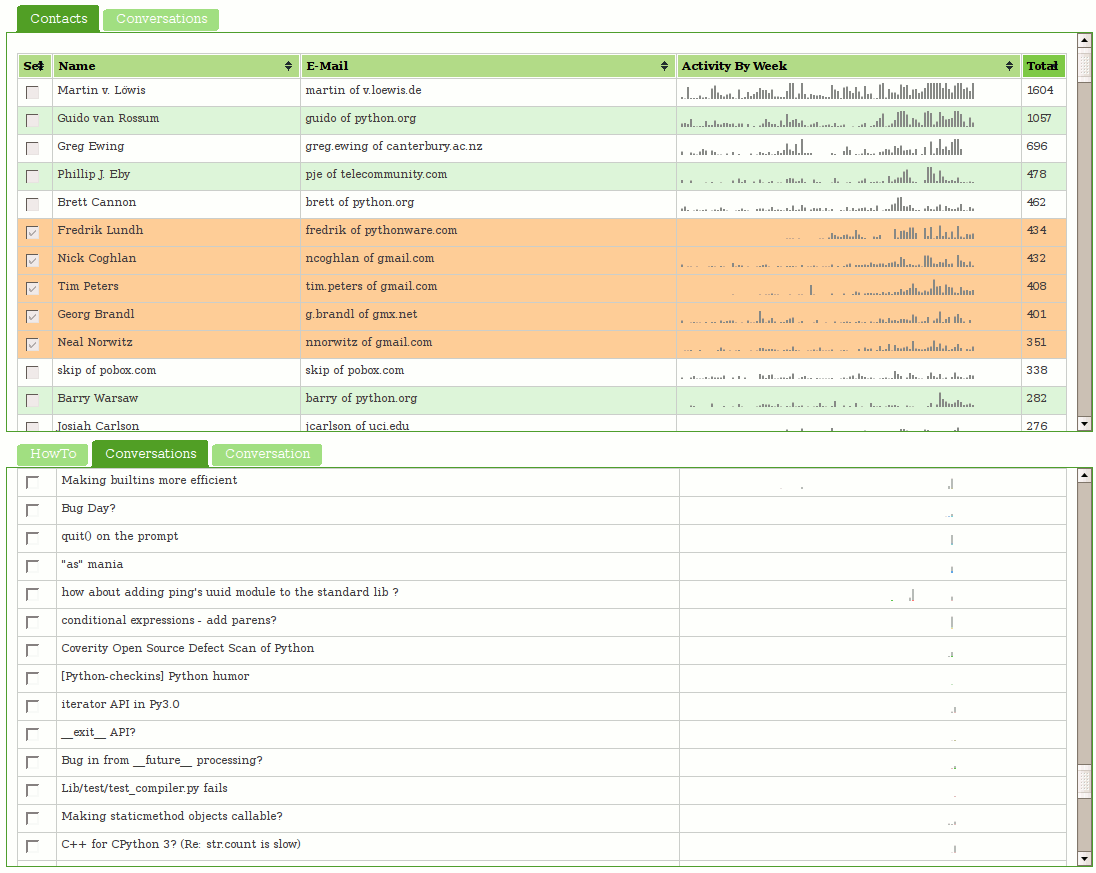
Task: Open 'Making staticmethod objects callable?' conversation
Action: (x=172, y=816)
